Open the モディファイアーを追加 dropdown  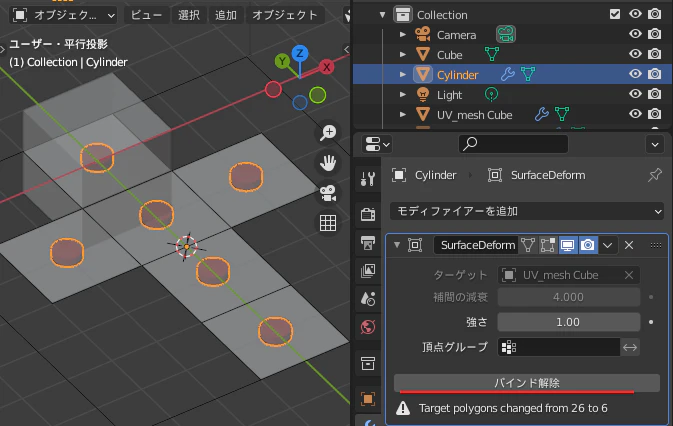pos(527,211)
